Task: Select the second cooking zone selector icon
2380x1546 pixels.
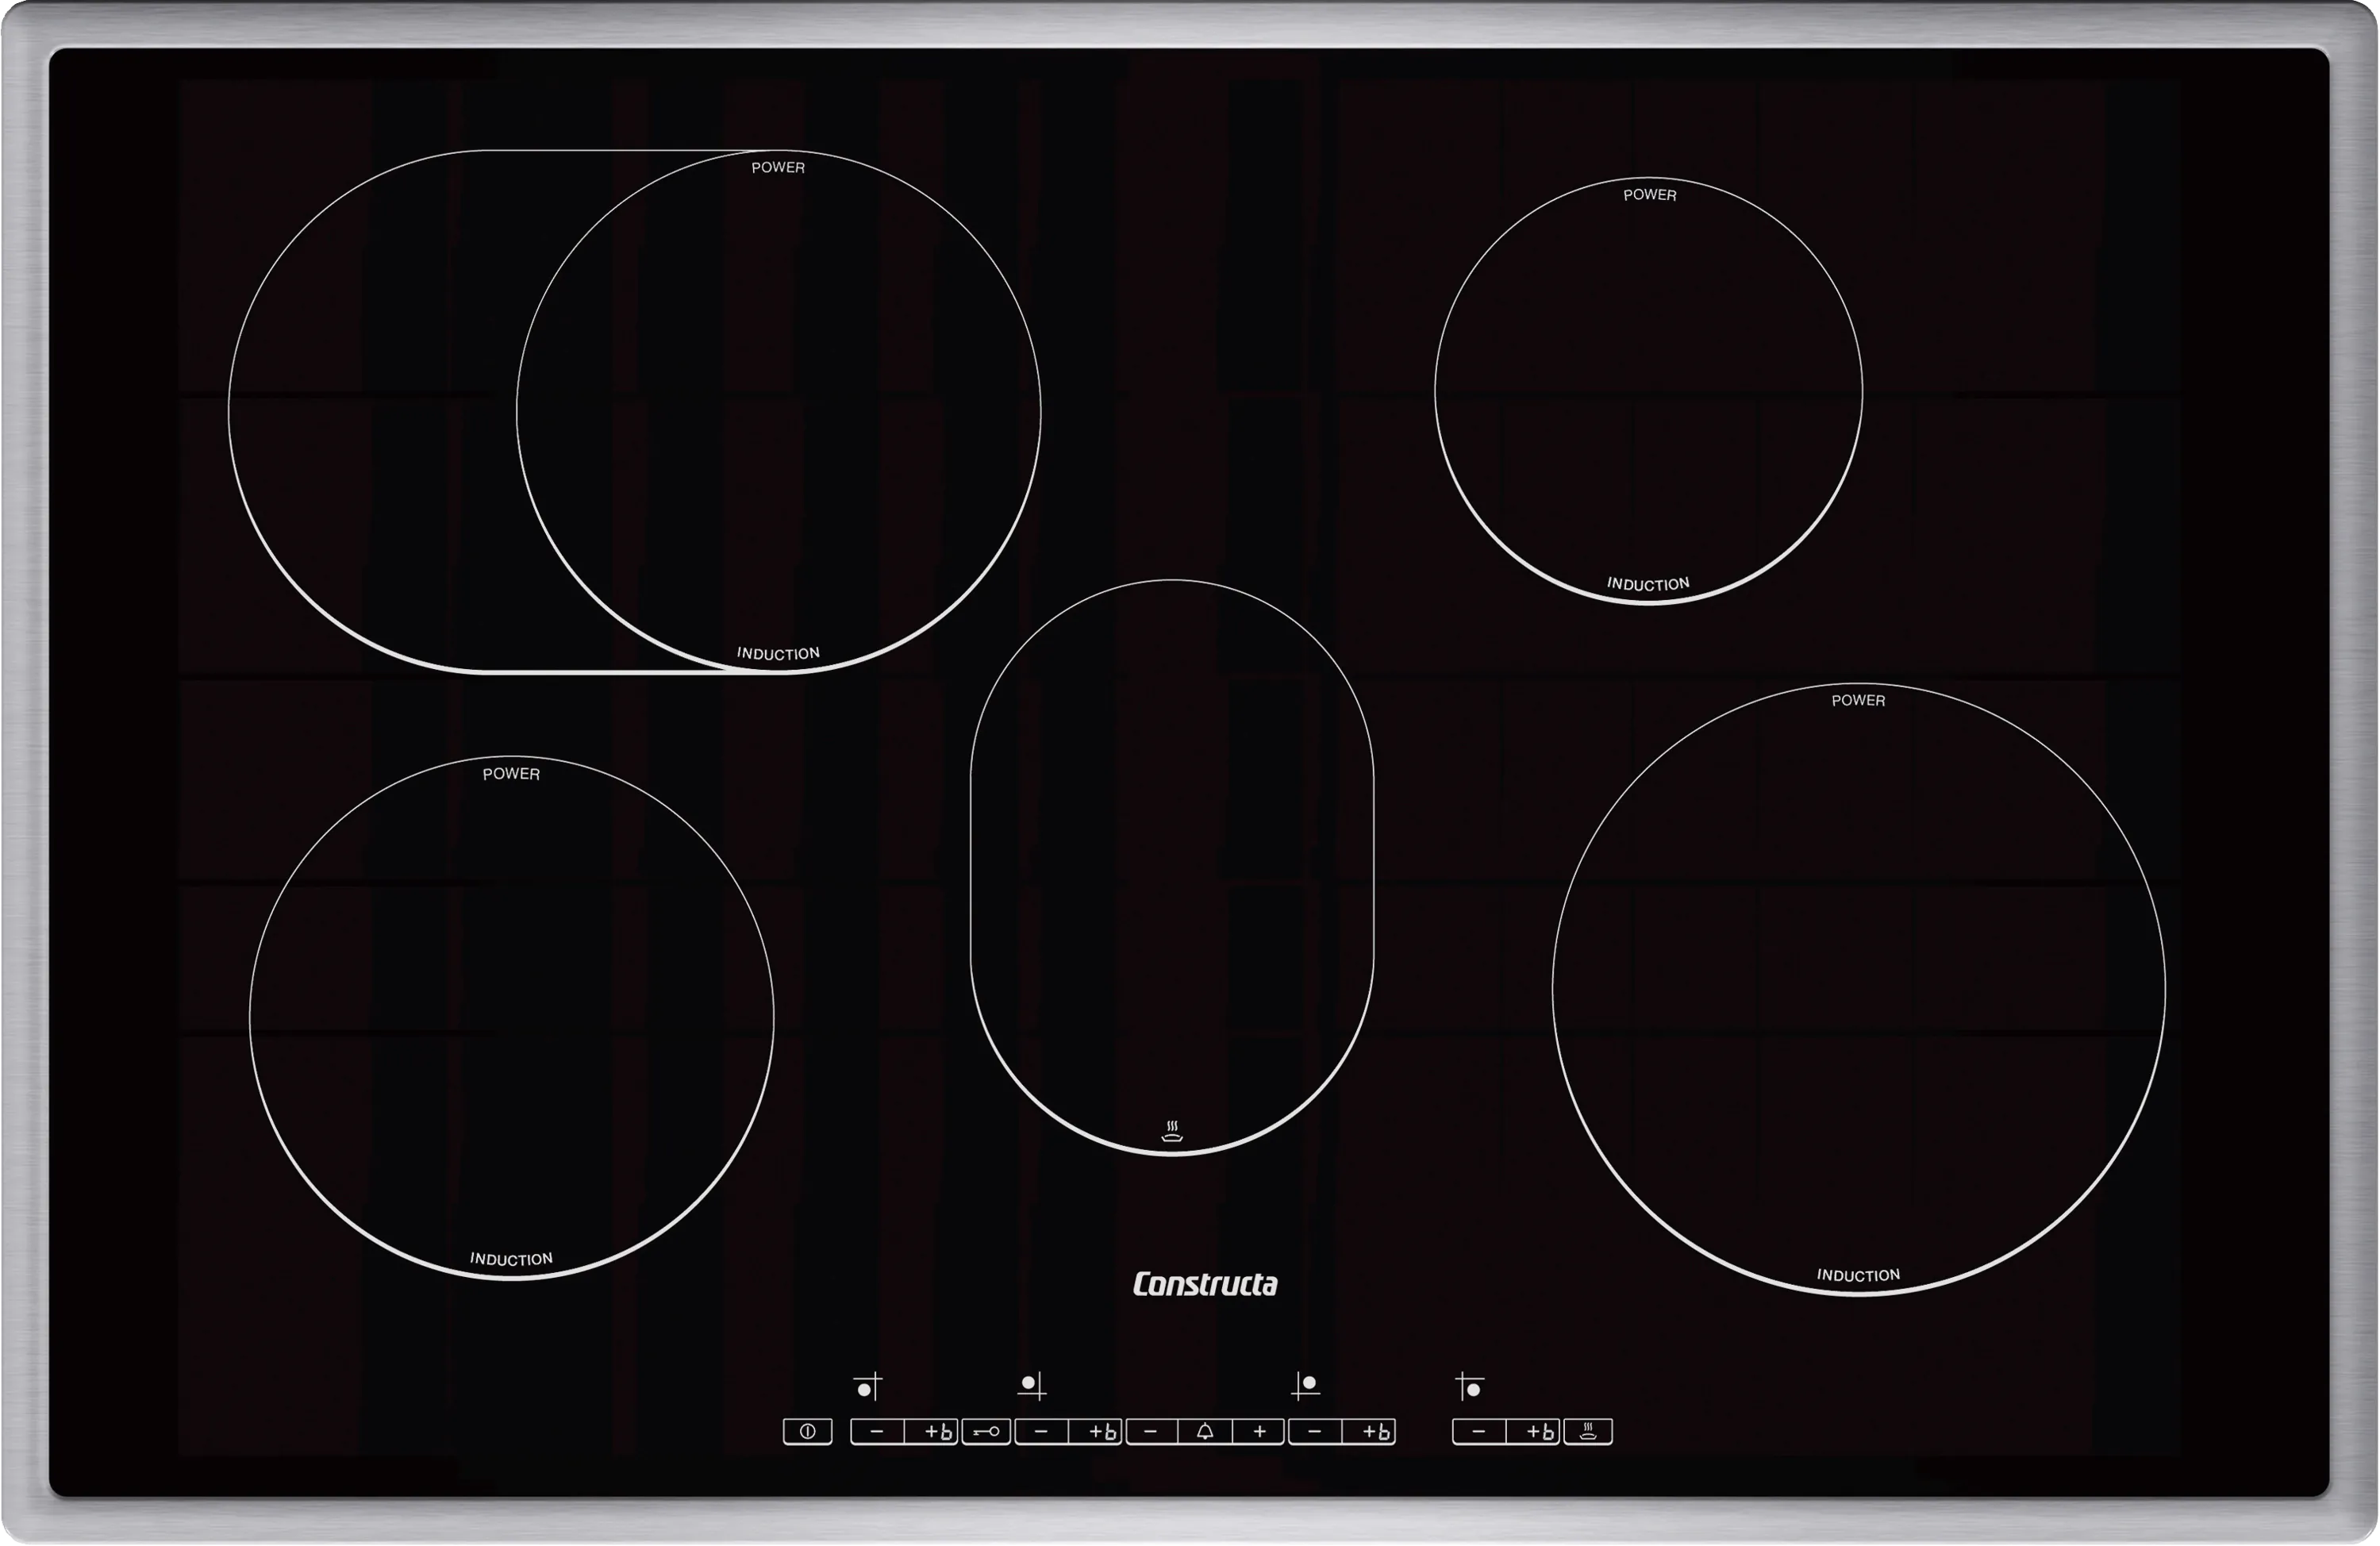Action: tap(1033, 1385)
